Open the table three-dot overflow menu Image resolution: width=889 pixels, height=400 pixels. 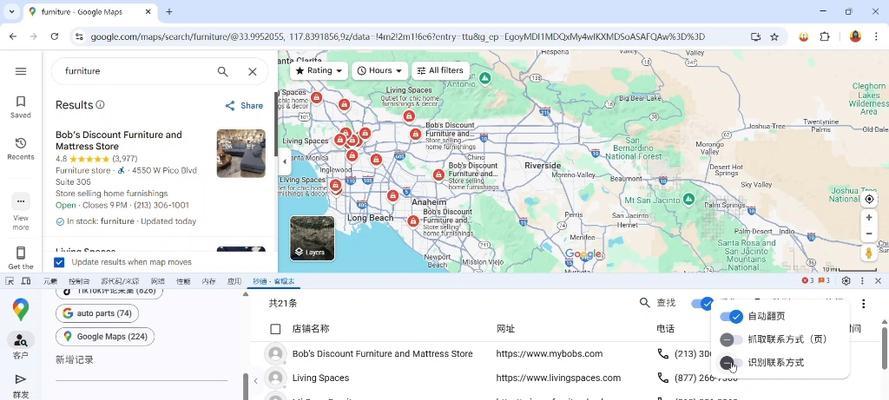pos(863,304)
